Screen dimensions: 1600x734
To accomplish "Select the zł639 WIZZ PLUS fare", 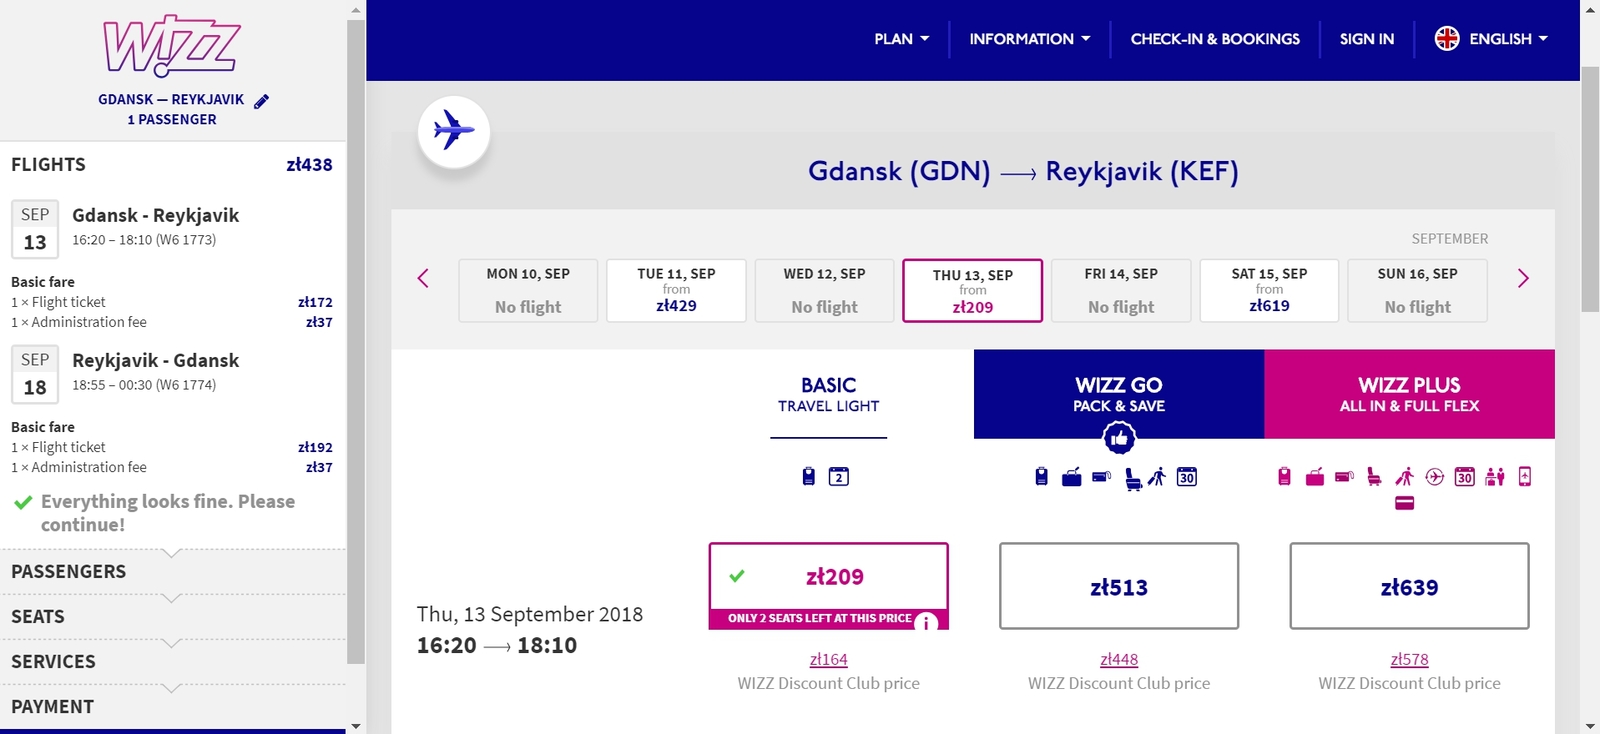I will click(1409, 586).
